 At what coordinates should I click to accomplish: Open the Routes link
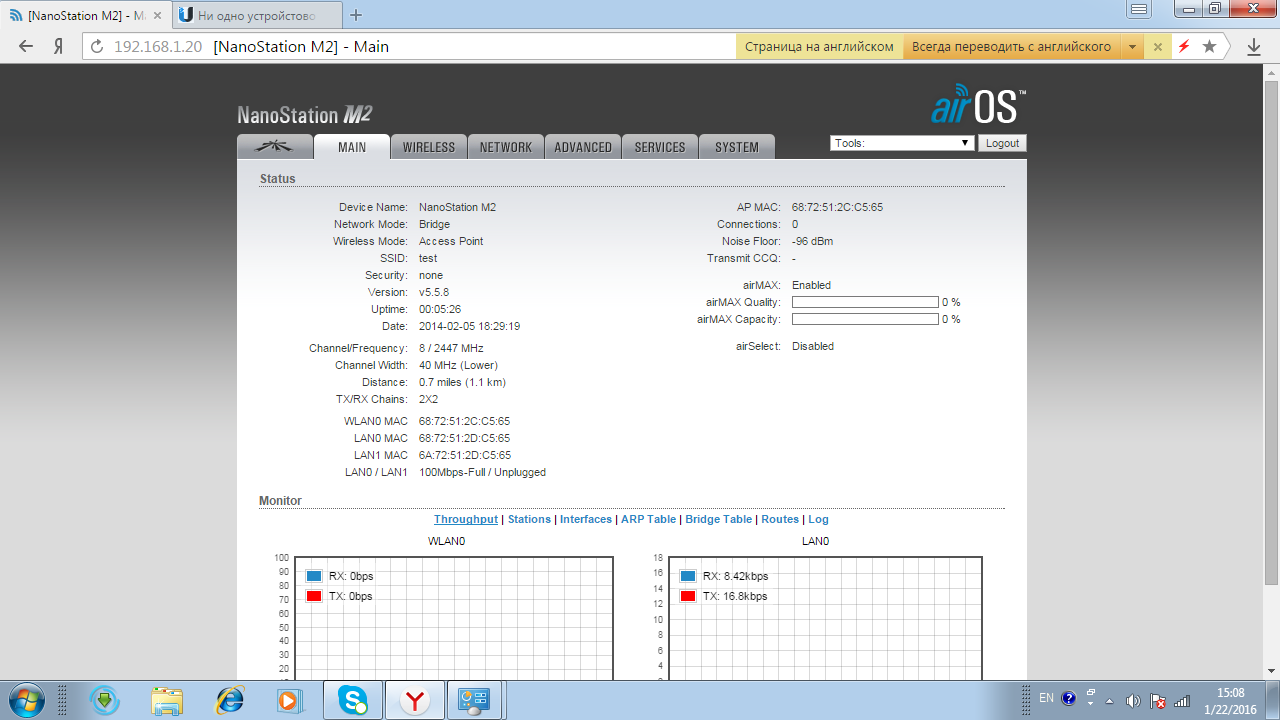780,519
